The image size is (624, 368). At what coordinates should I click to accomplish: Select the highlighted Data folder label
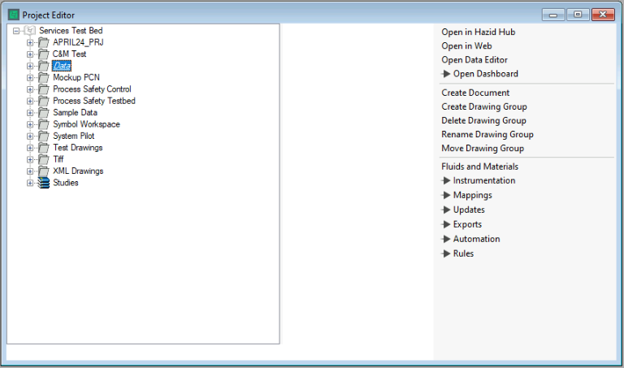(x=62, y=66)
